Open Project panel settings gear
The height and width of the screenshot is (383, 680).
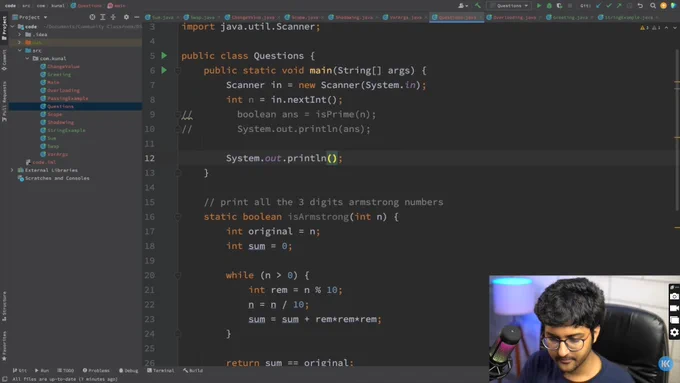pos(126,17)
